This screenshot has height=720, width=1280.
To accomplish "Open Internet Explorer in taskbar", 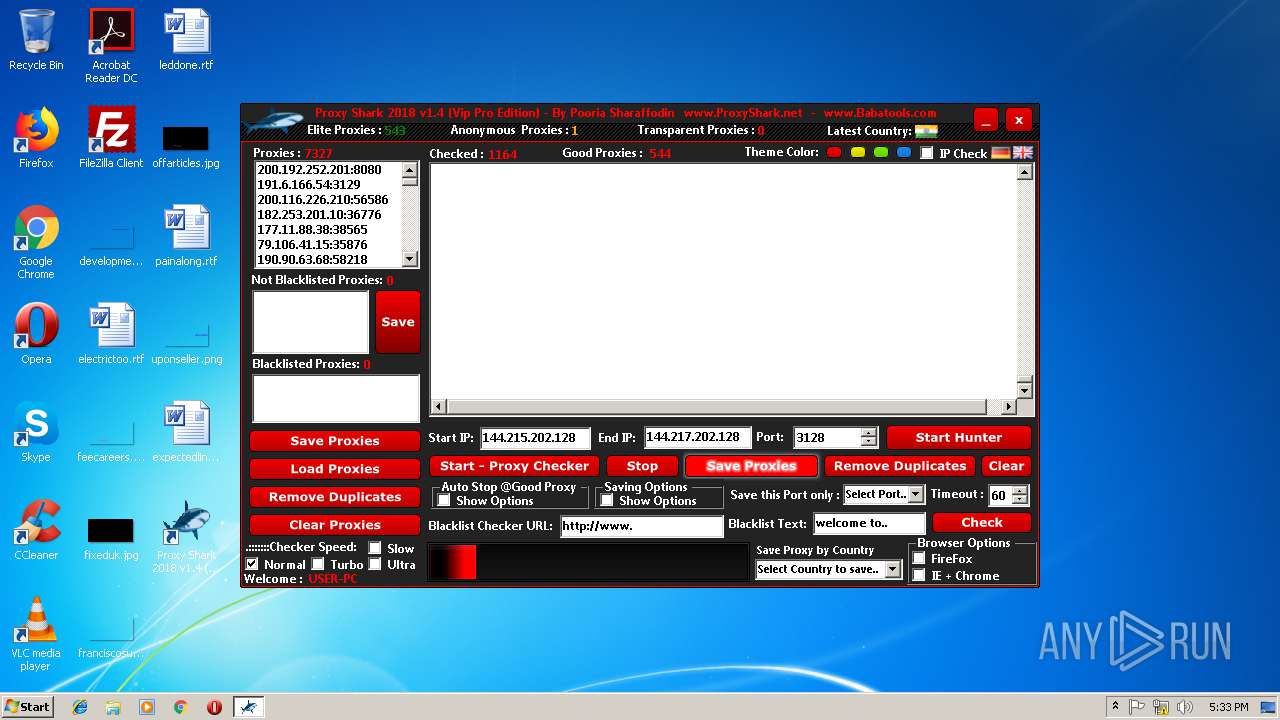I will coord(80,707).
